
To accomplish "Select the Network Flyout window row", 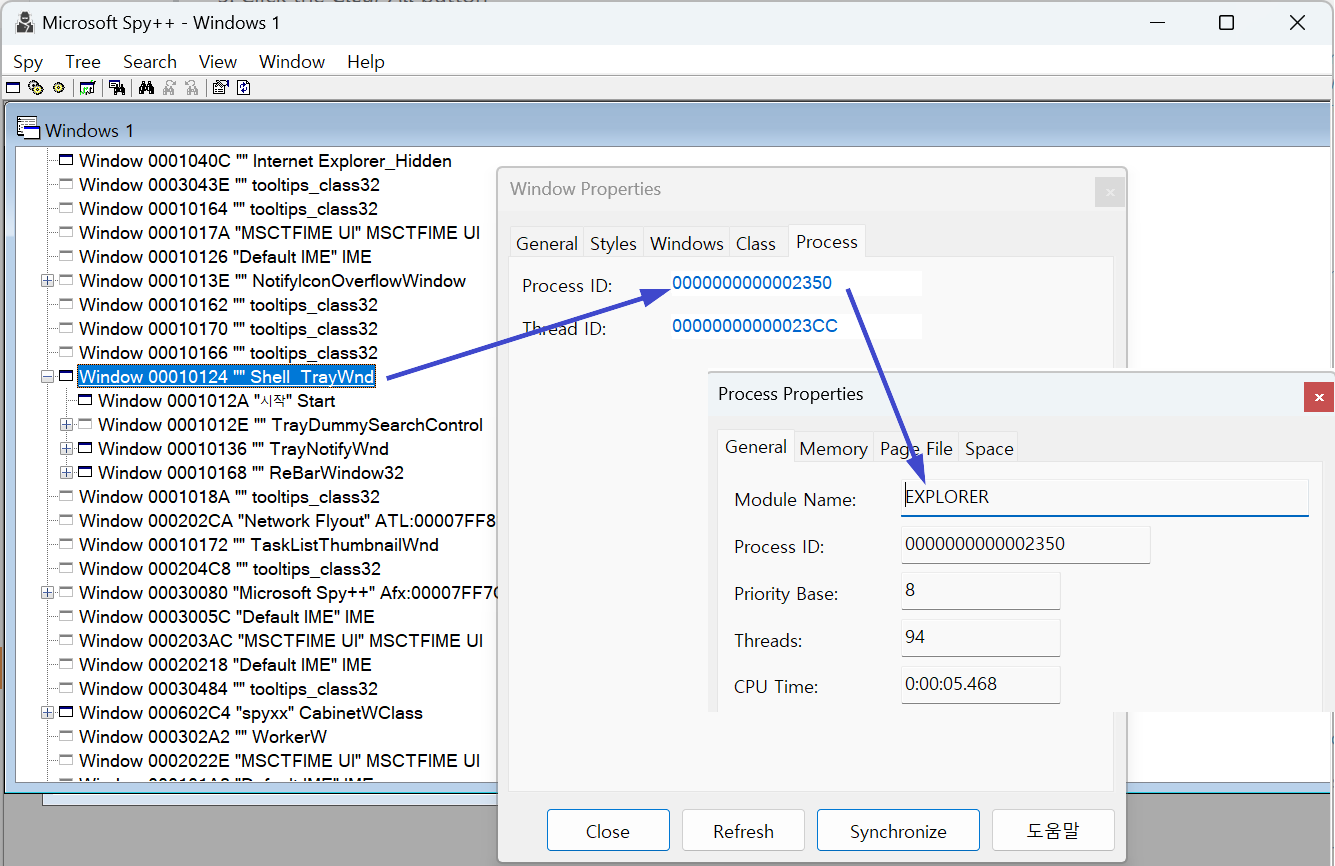I will tap(287, 521).
